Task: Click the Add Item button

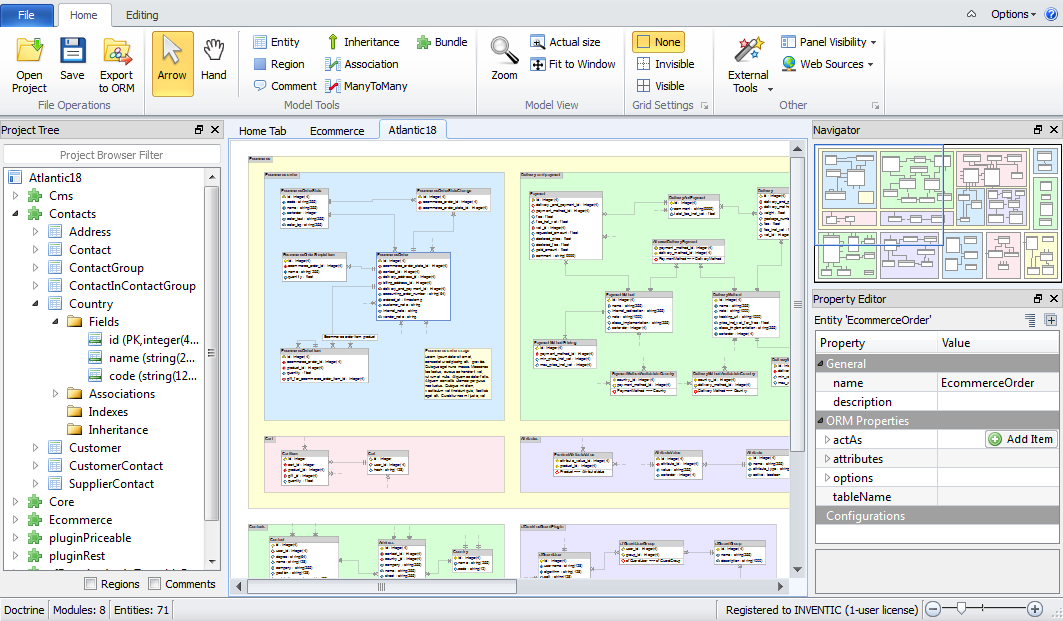Action: pyautogui.click(x=1020, y=439)
